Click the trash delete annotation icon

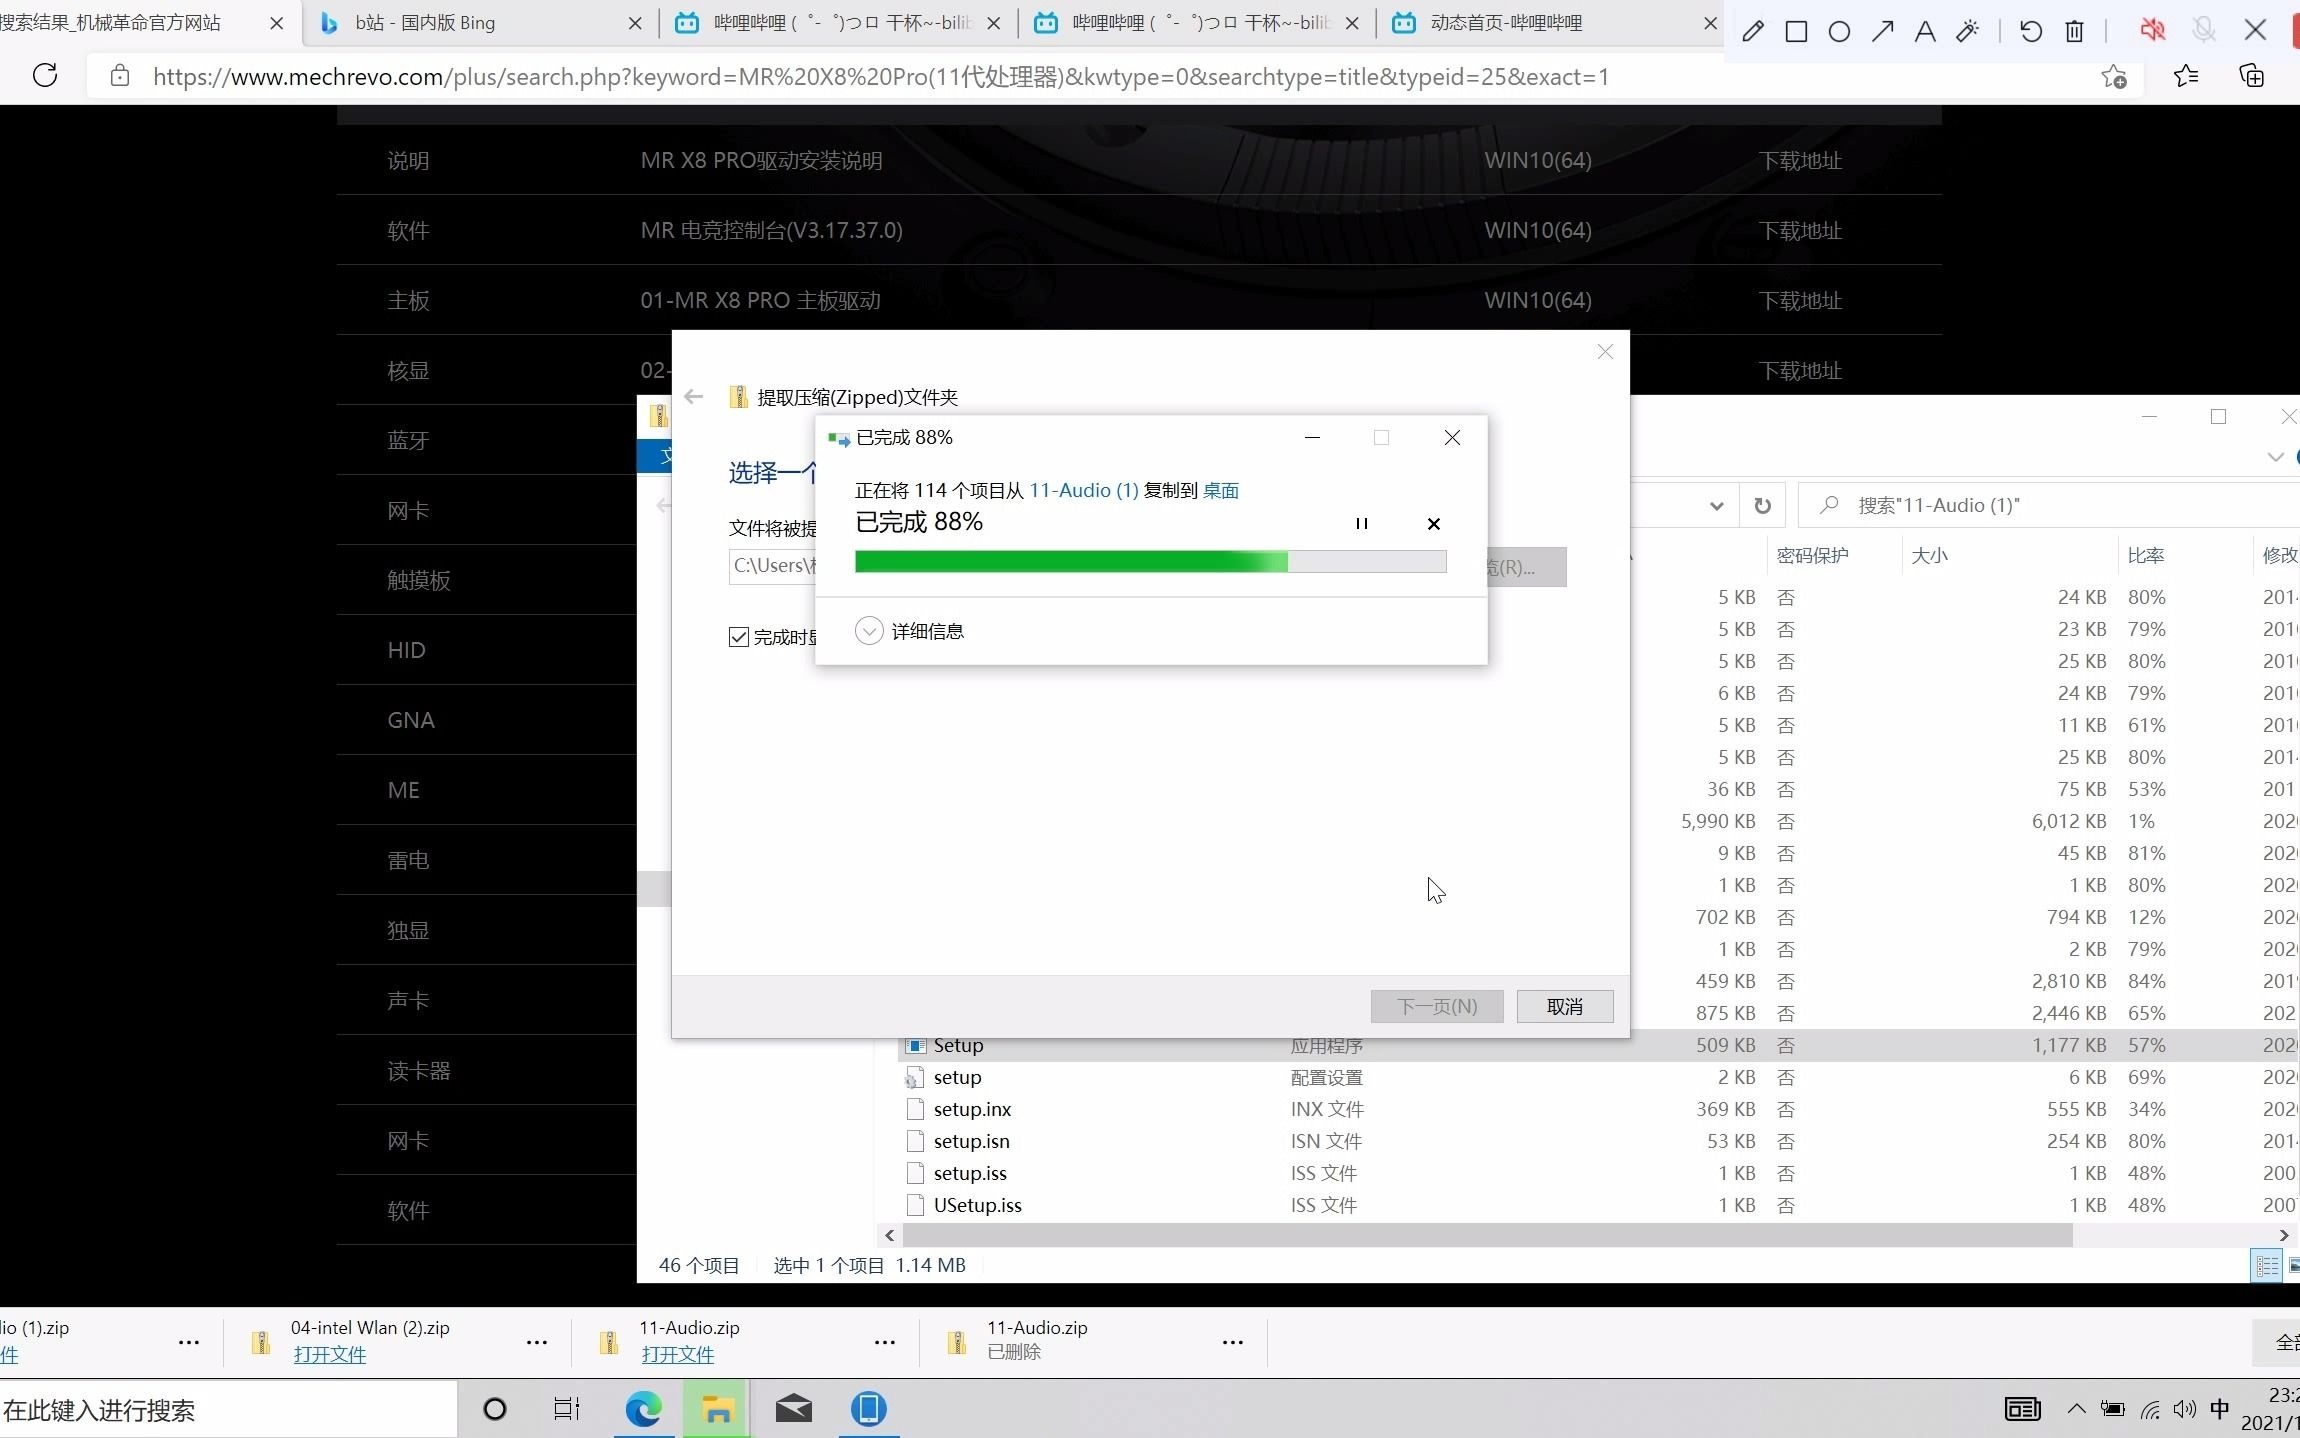click(x=2075, y=31)
